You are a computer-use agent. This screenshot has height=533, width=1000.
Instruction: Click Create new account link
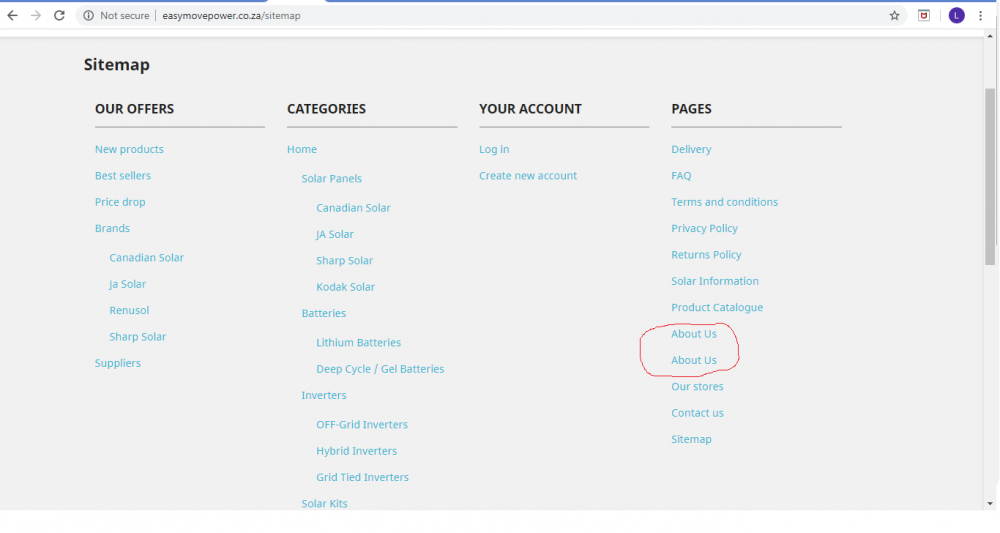[x=527, y=175]
